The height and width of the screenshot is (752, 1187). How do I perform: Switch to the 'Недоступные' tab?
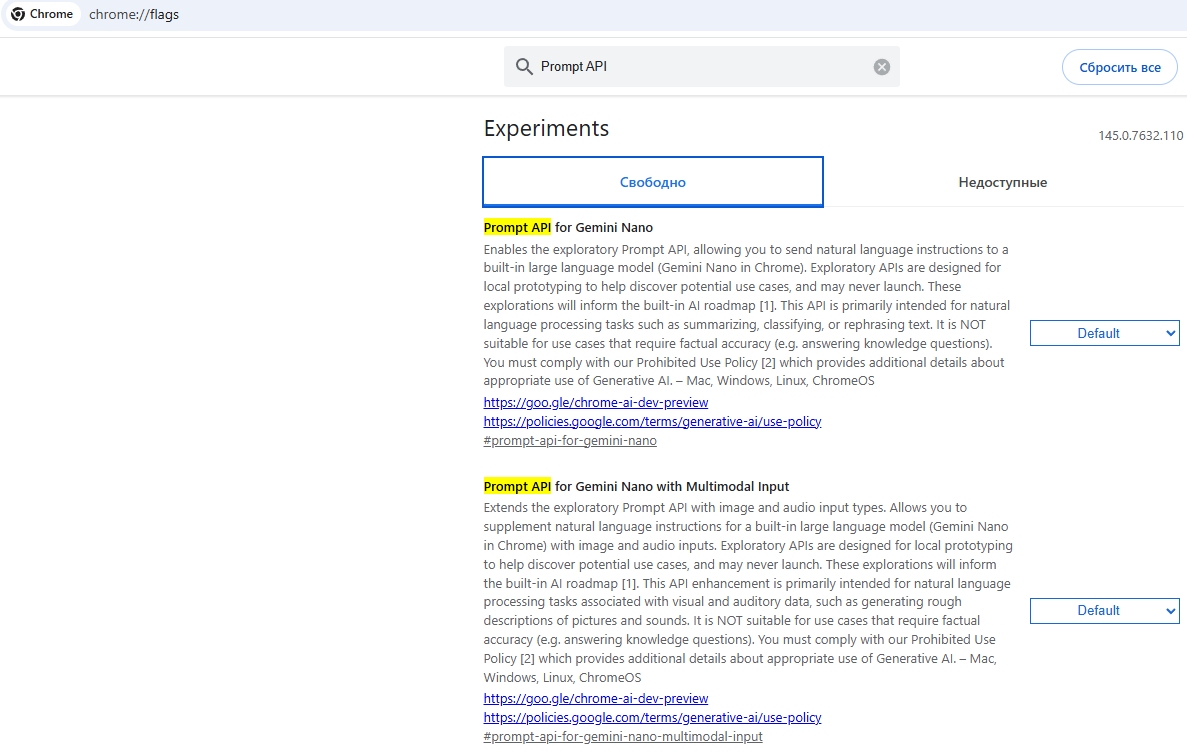(x=1002, y=182)
